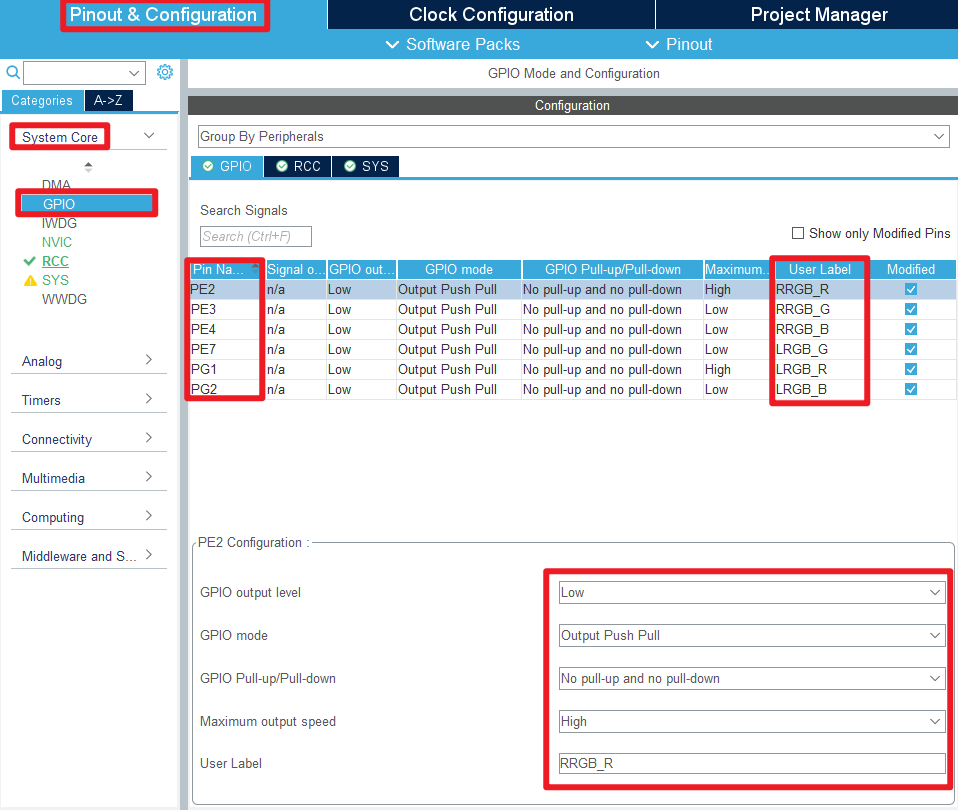Expand the Multimedia category
The height and width of the screenshot is (810, 958).
tap(148, 477)
